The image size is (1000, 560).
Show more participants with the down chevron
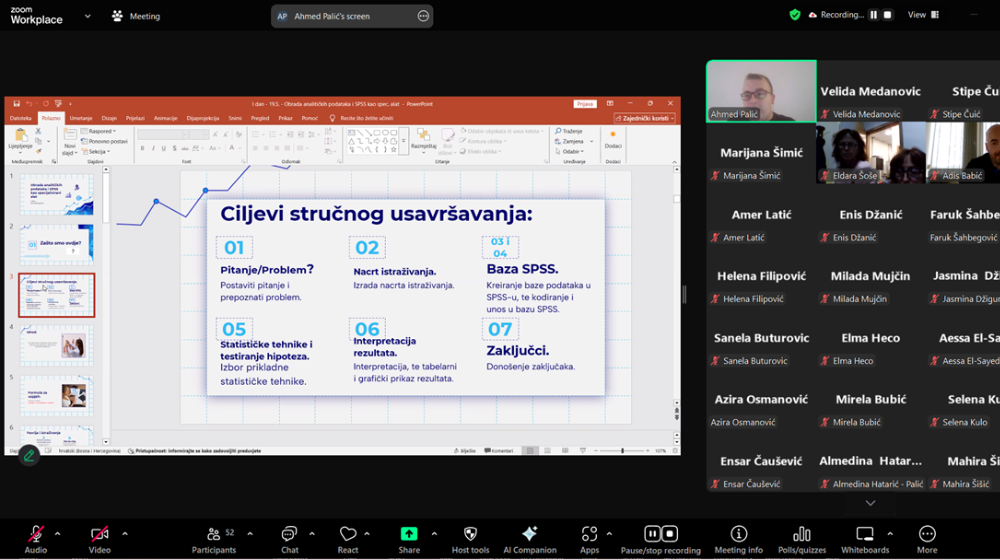[x=870, y=503]
